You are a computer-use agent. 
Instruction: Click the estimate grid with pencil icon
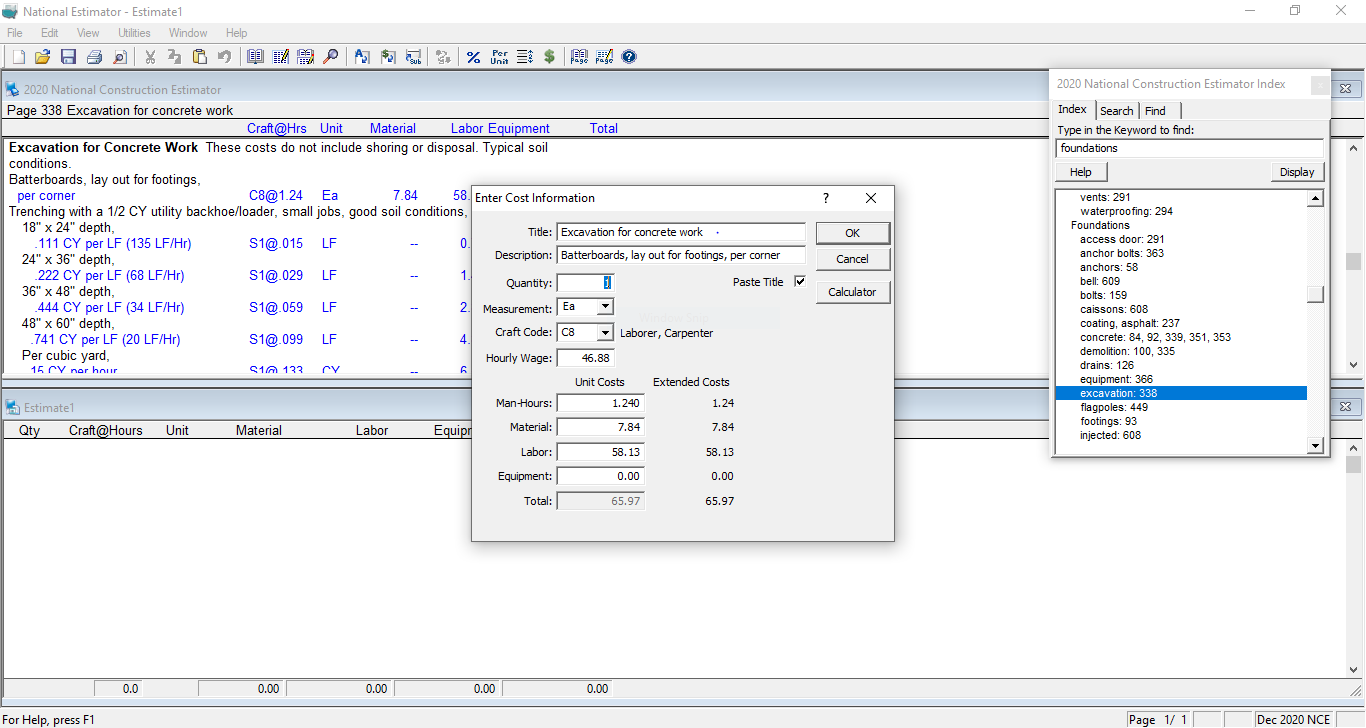(281, 57)
